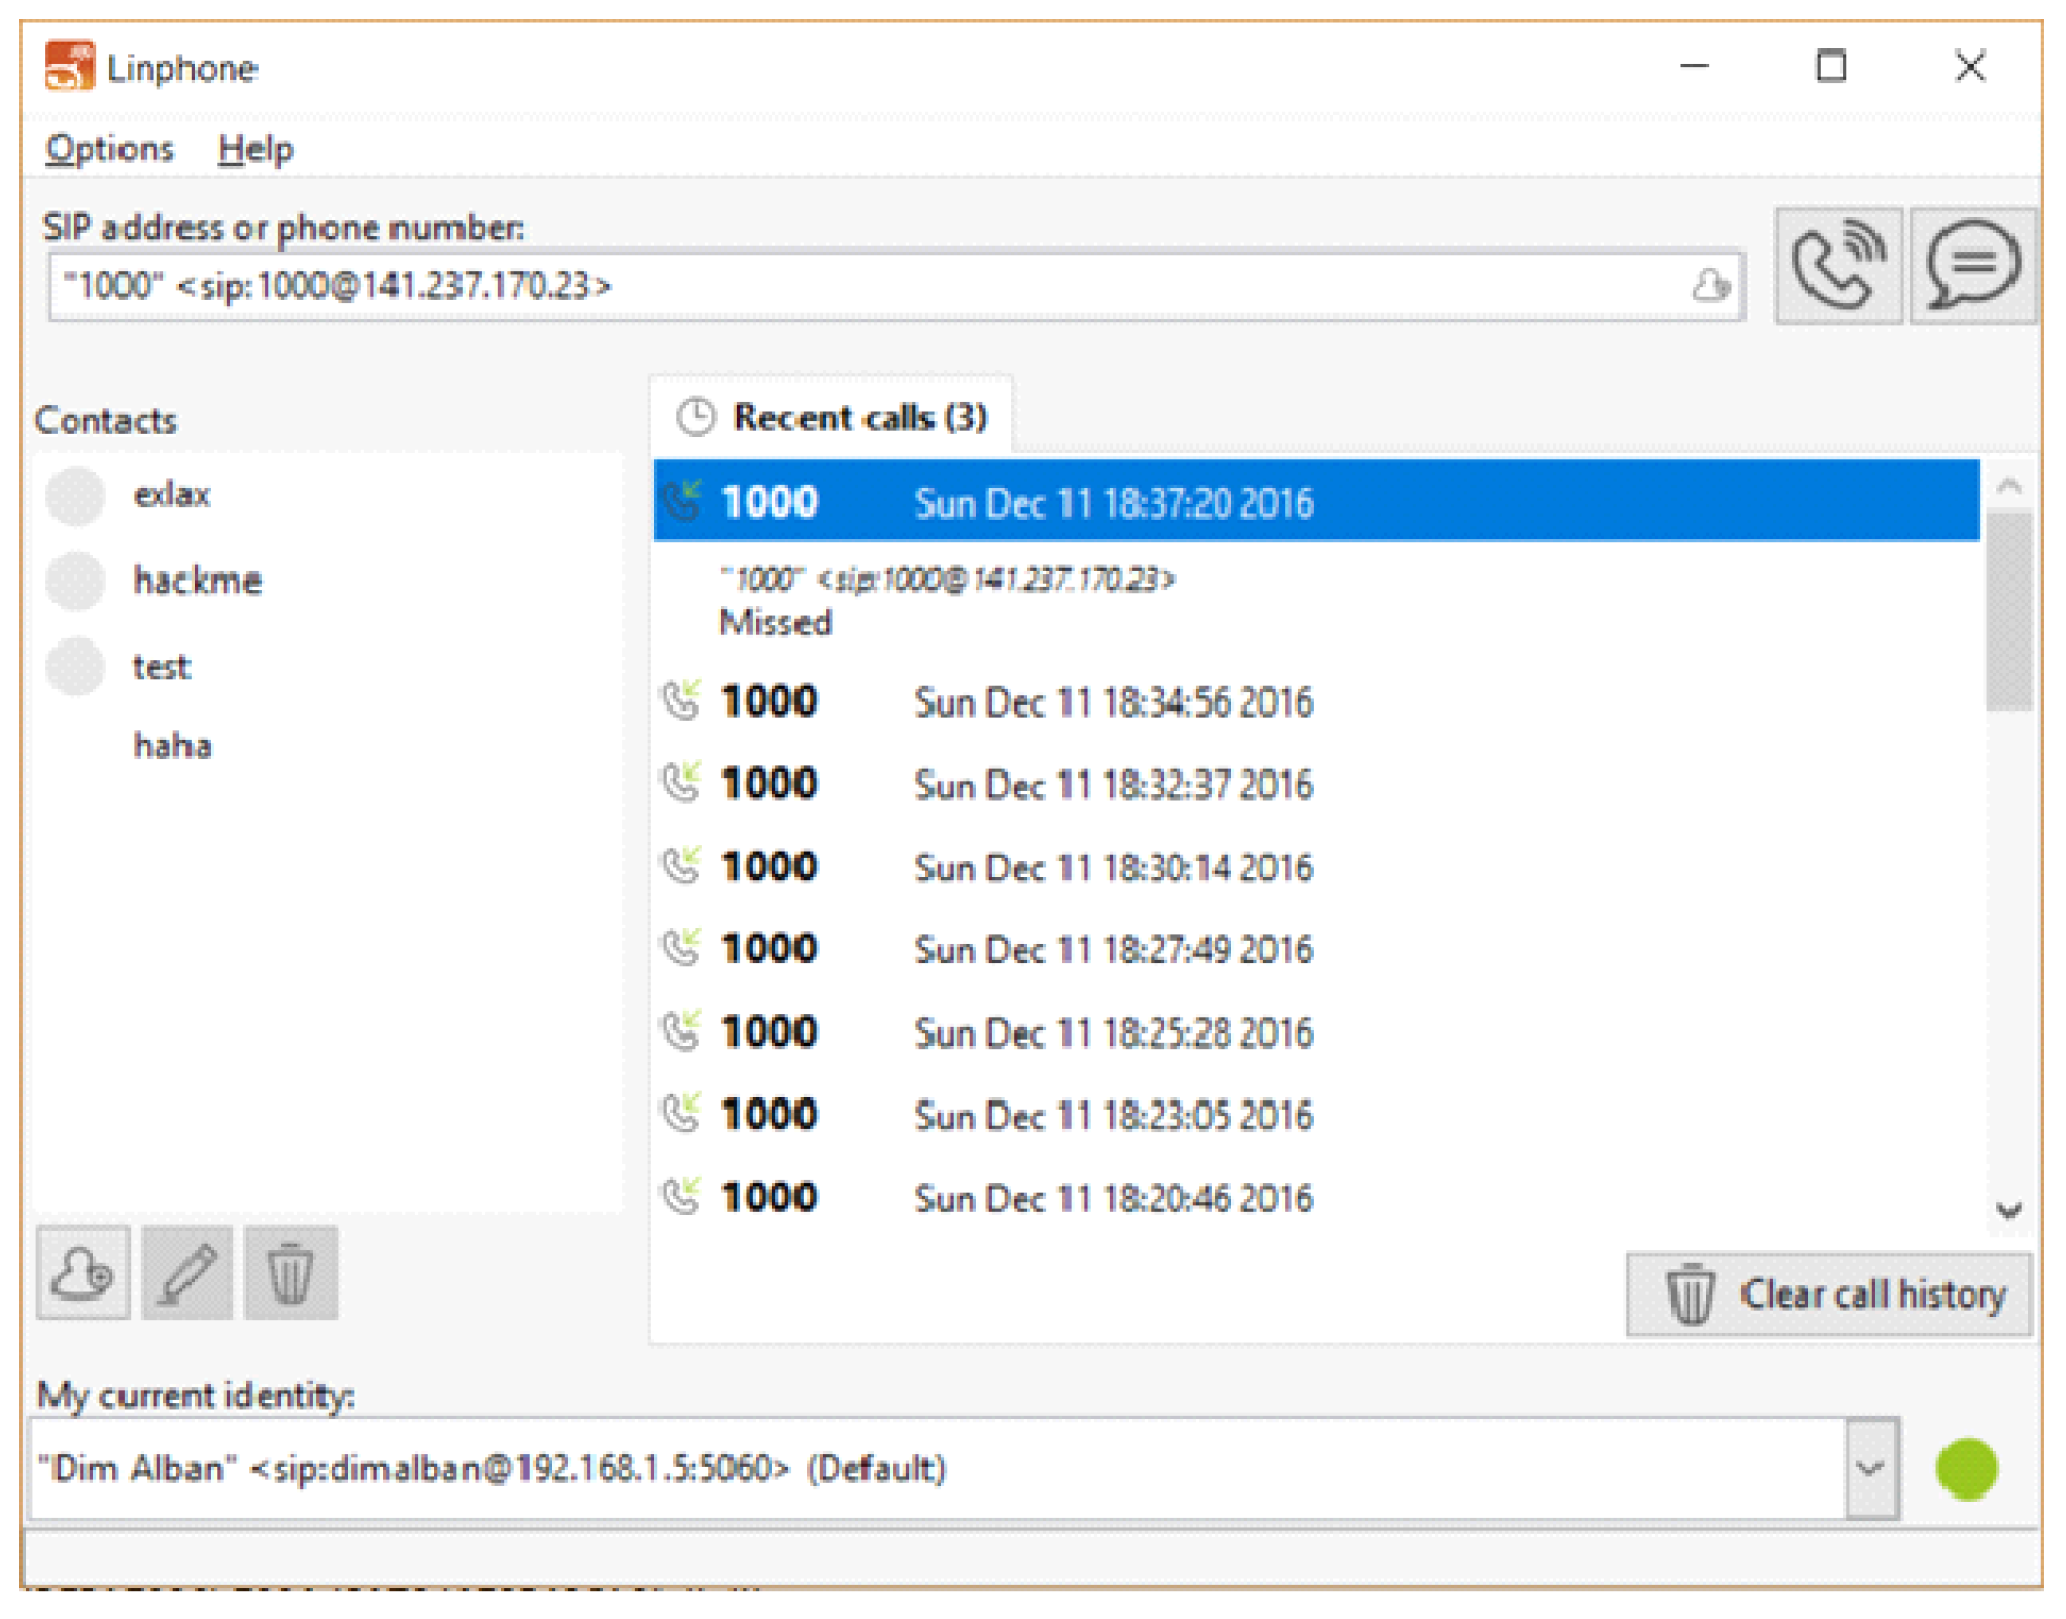Open the Help menu
The width and height of the screenshot is (2066, 1619).
tap(255, 149)
